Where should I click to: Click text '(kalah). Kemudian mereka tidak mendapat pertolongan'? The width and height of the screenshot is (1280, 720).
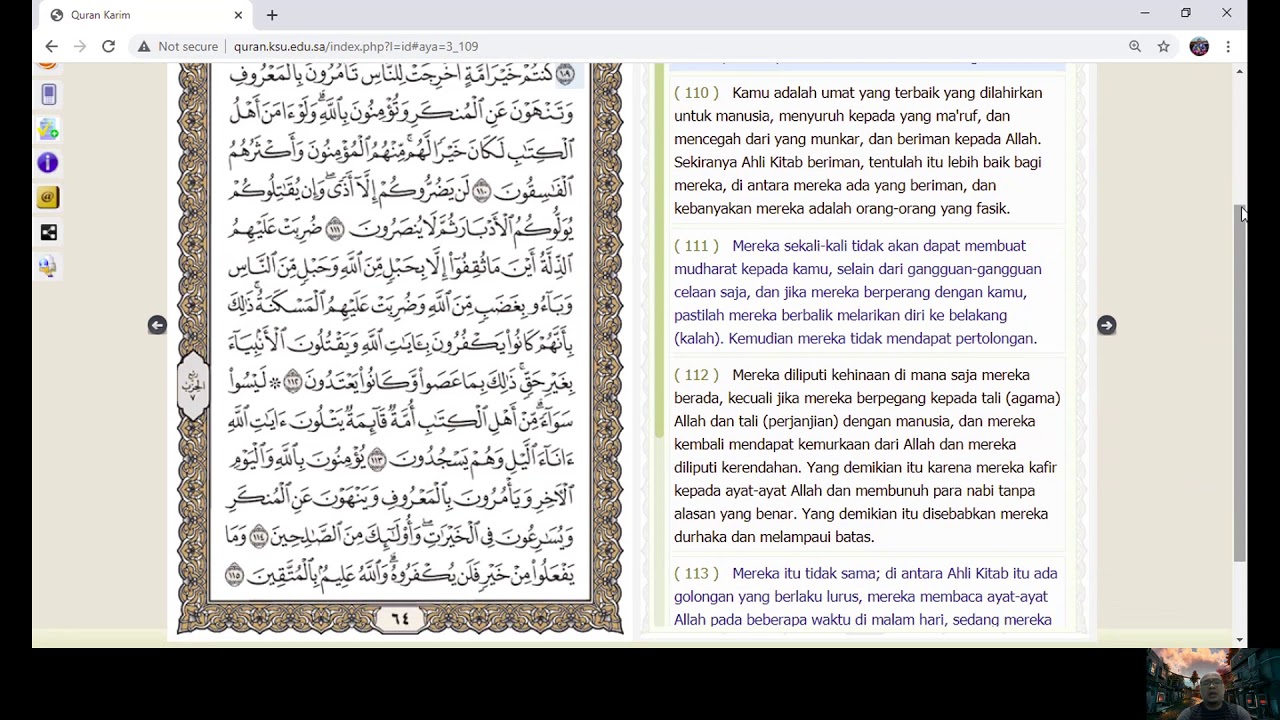tap(855, 339)
